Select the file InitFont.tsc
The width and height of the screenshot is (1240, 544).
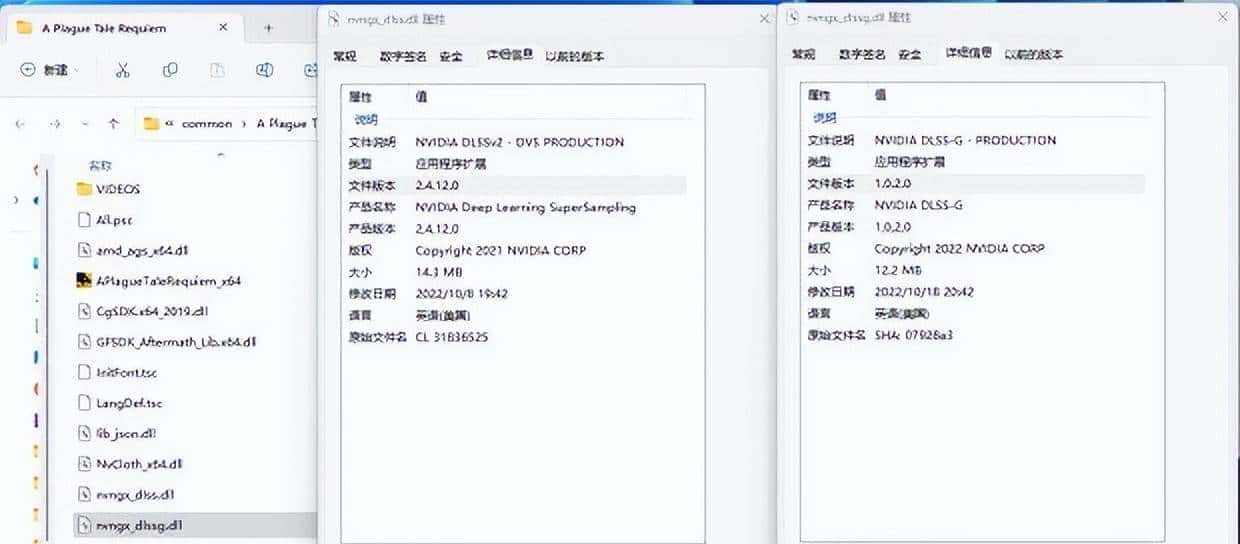click(x=127, y=372)
